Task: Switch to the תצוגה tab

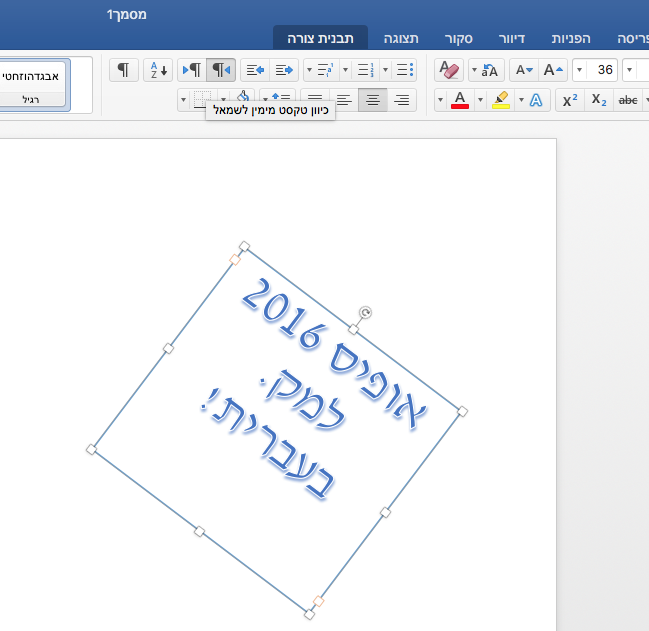Action: (x=401, y=38)
